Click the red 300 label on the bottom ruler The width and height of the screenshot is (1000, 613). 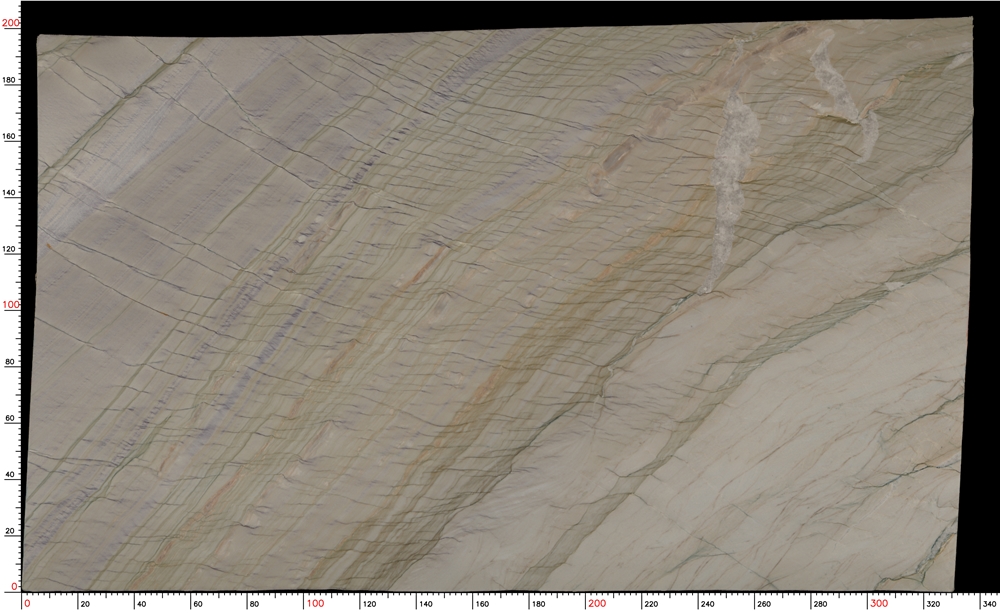(878, 603)
